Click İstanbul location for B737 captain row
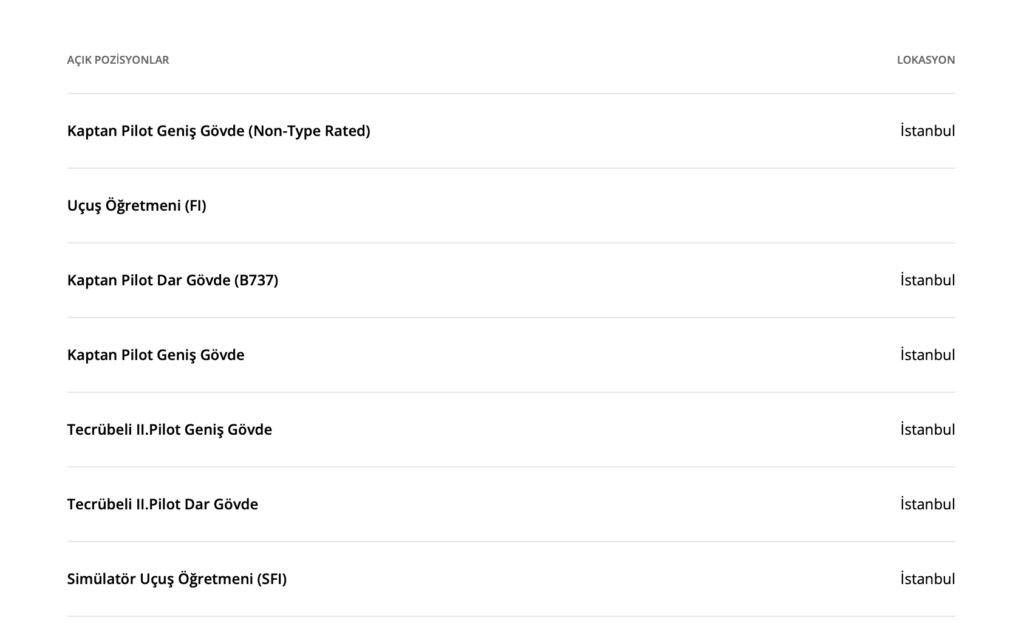Viewport: 1024px width, 629px height. 927,280
